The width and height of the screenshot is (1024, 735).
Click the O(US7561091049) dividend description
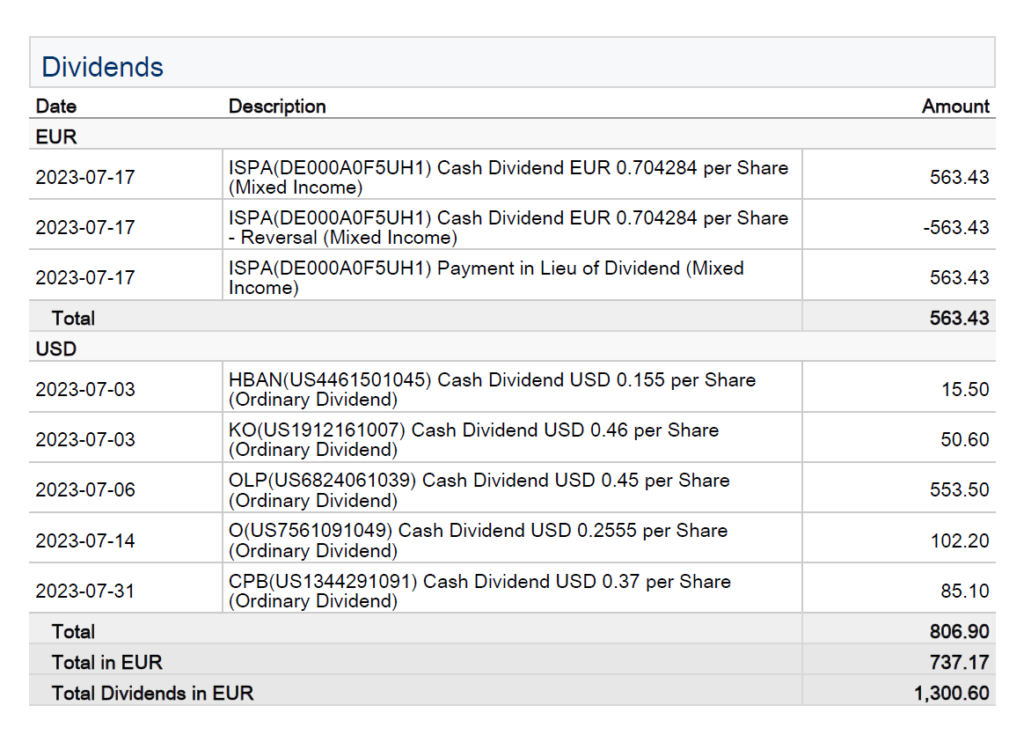tap(478, 540)
